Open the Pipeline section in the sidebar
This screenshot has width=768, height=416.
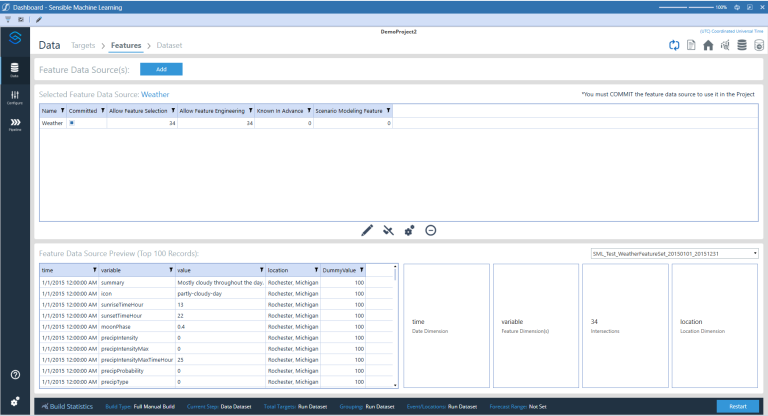point(15,124)
